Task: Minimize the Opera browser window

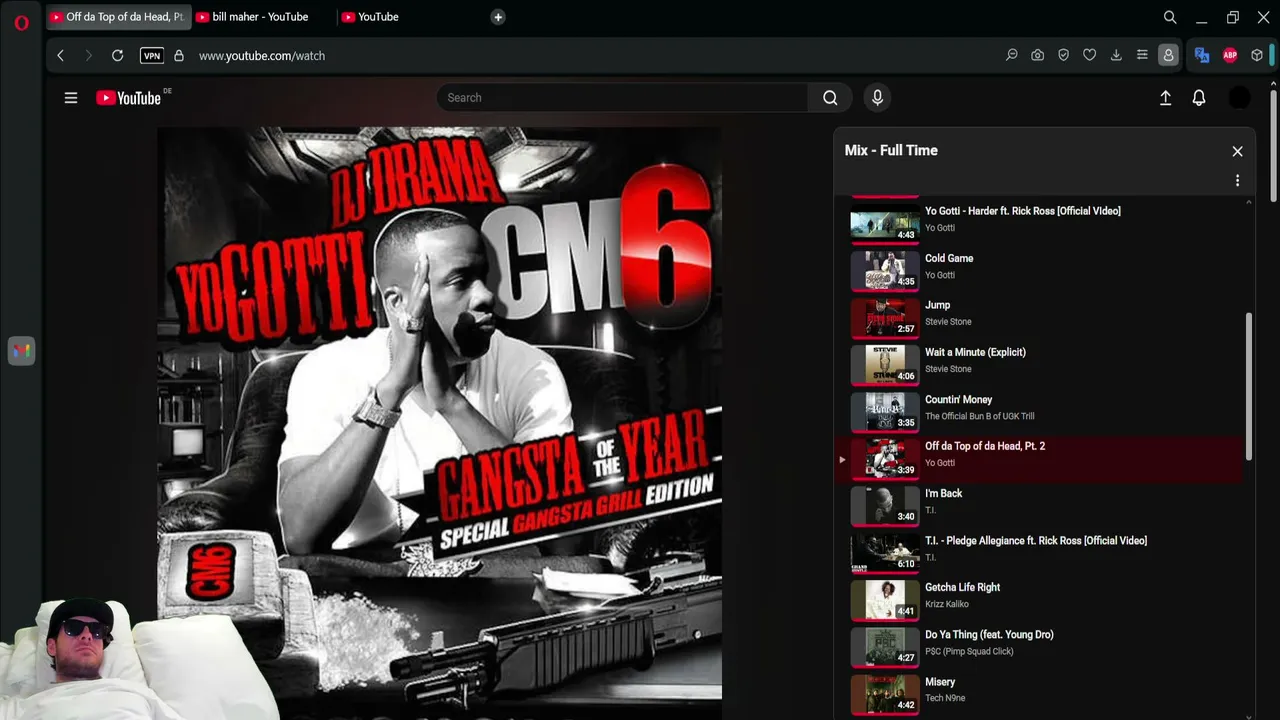Action: point(1202,17)
